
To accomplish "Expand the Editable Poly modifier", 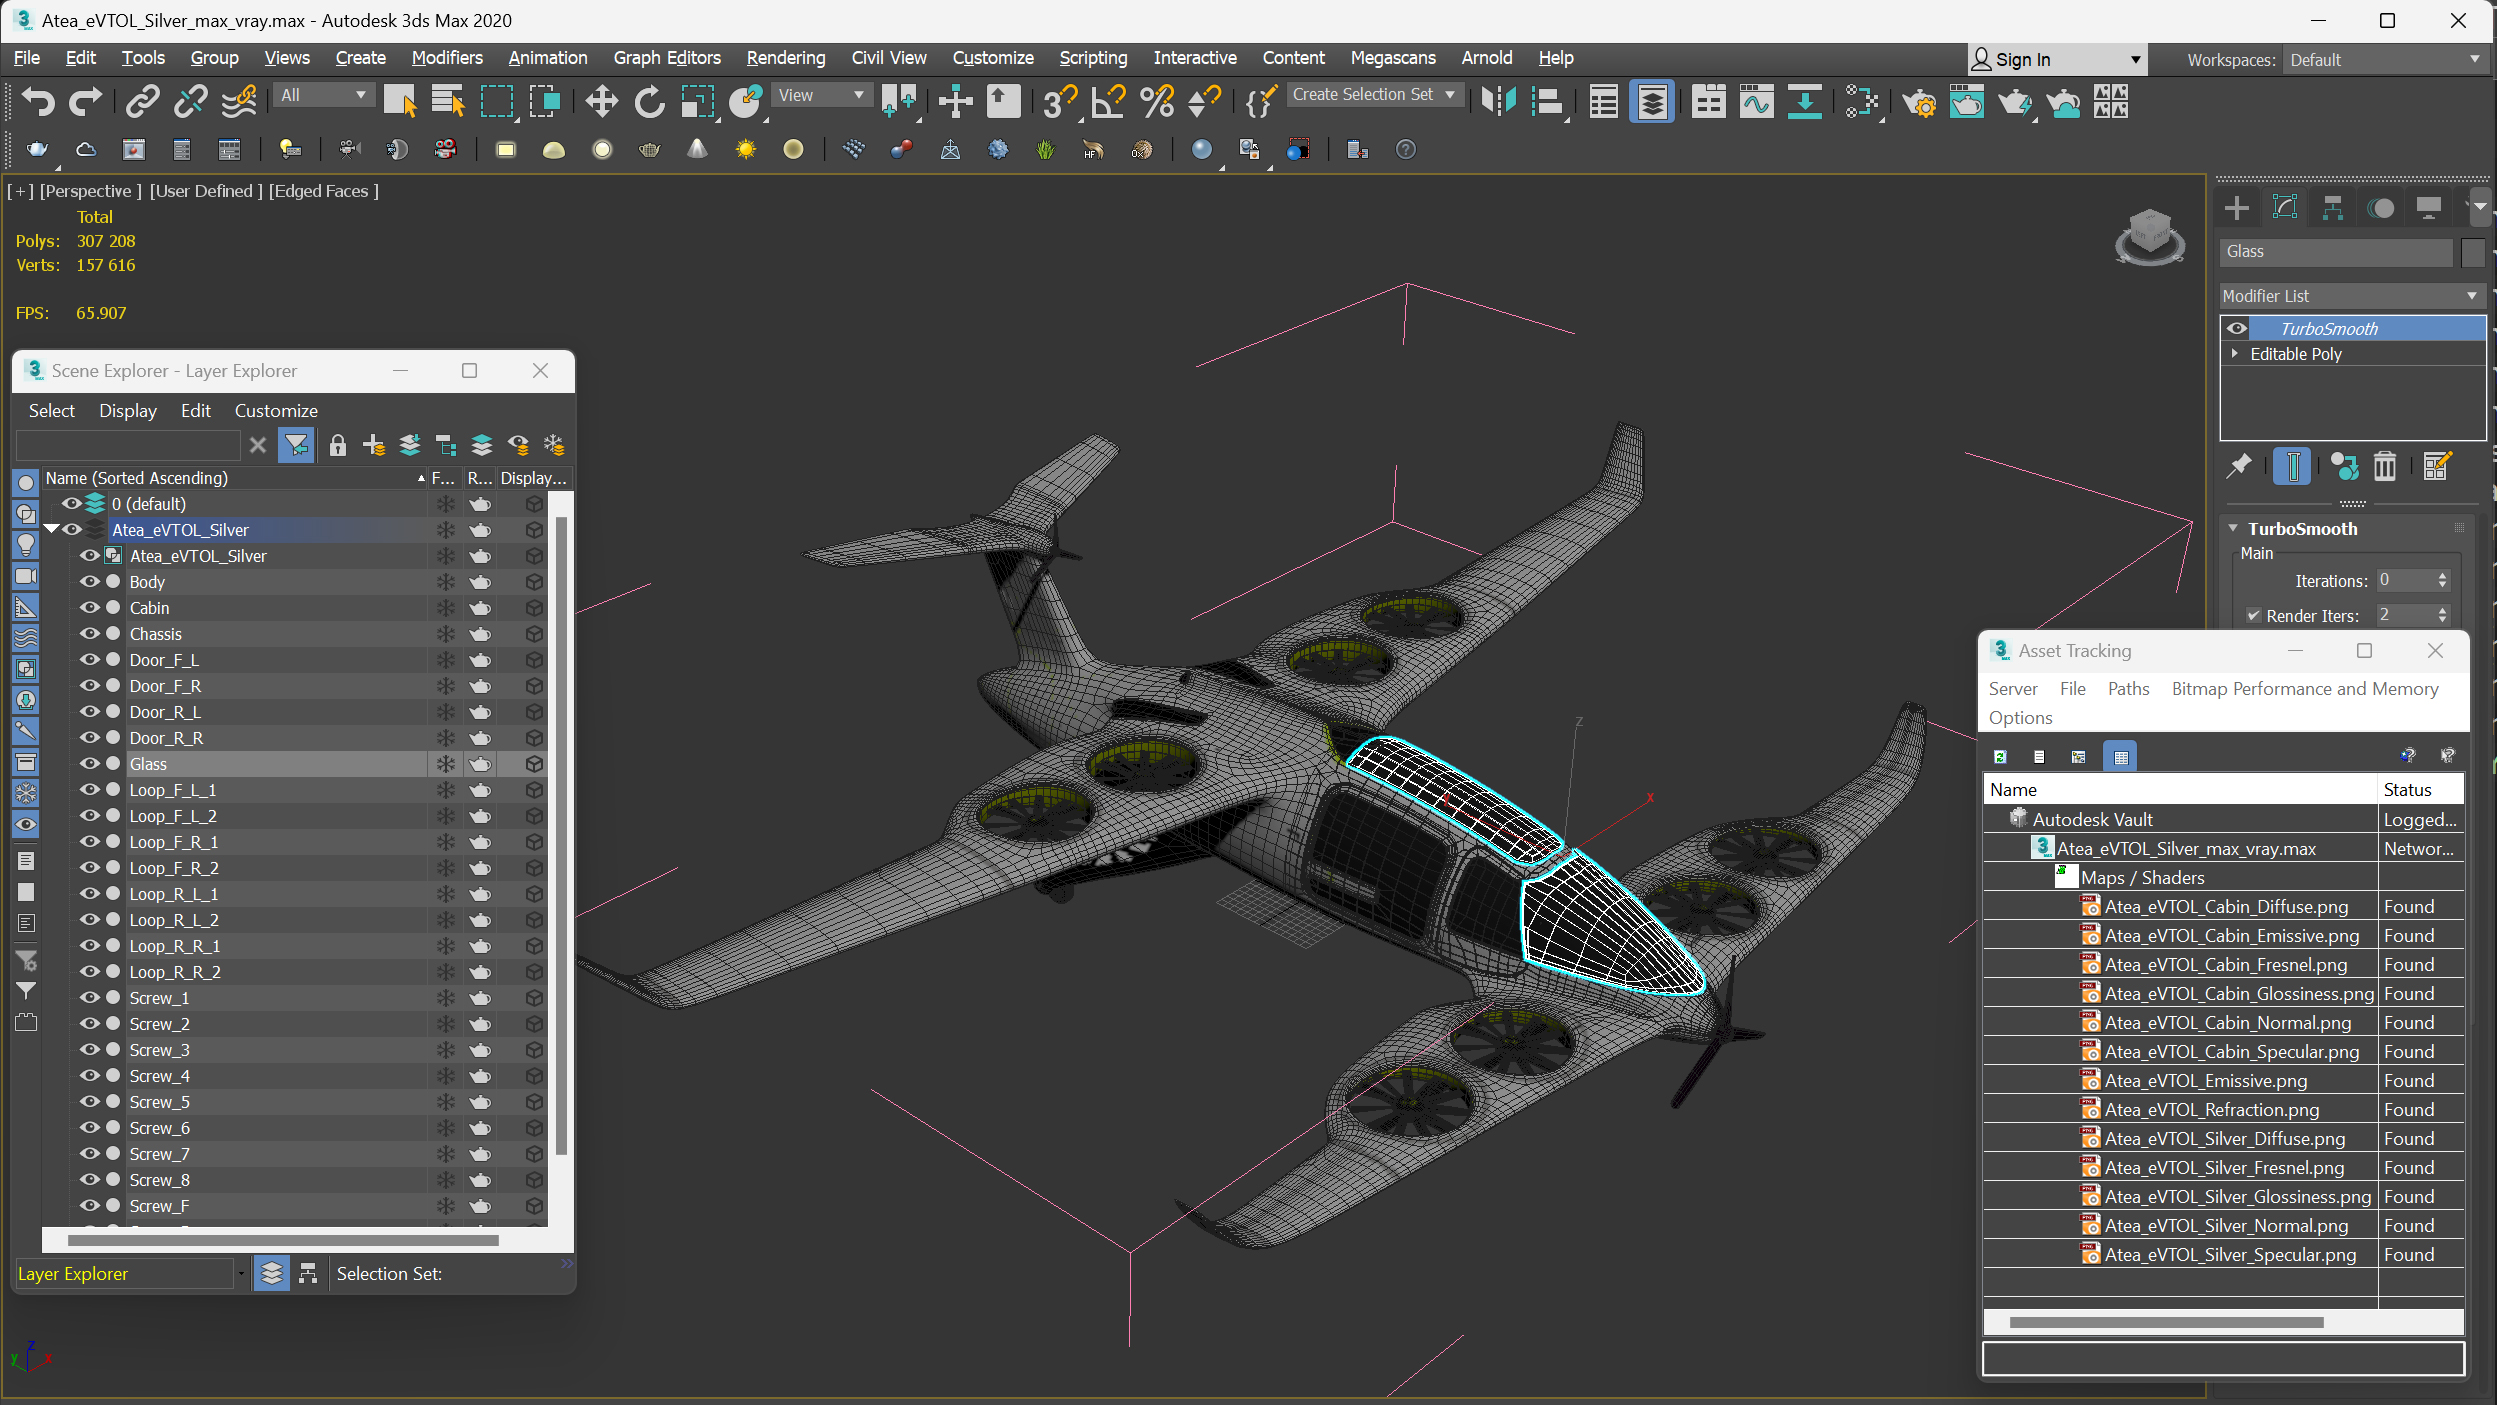I will pos(2235,353).
